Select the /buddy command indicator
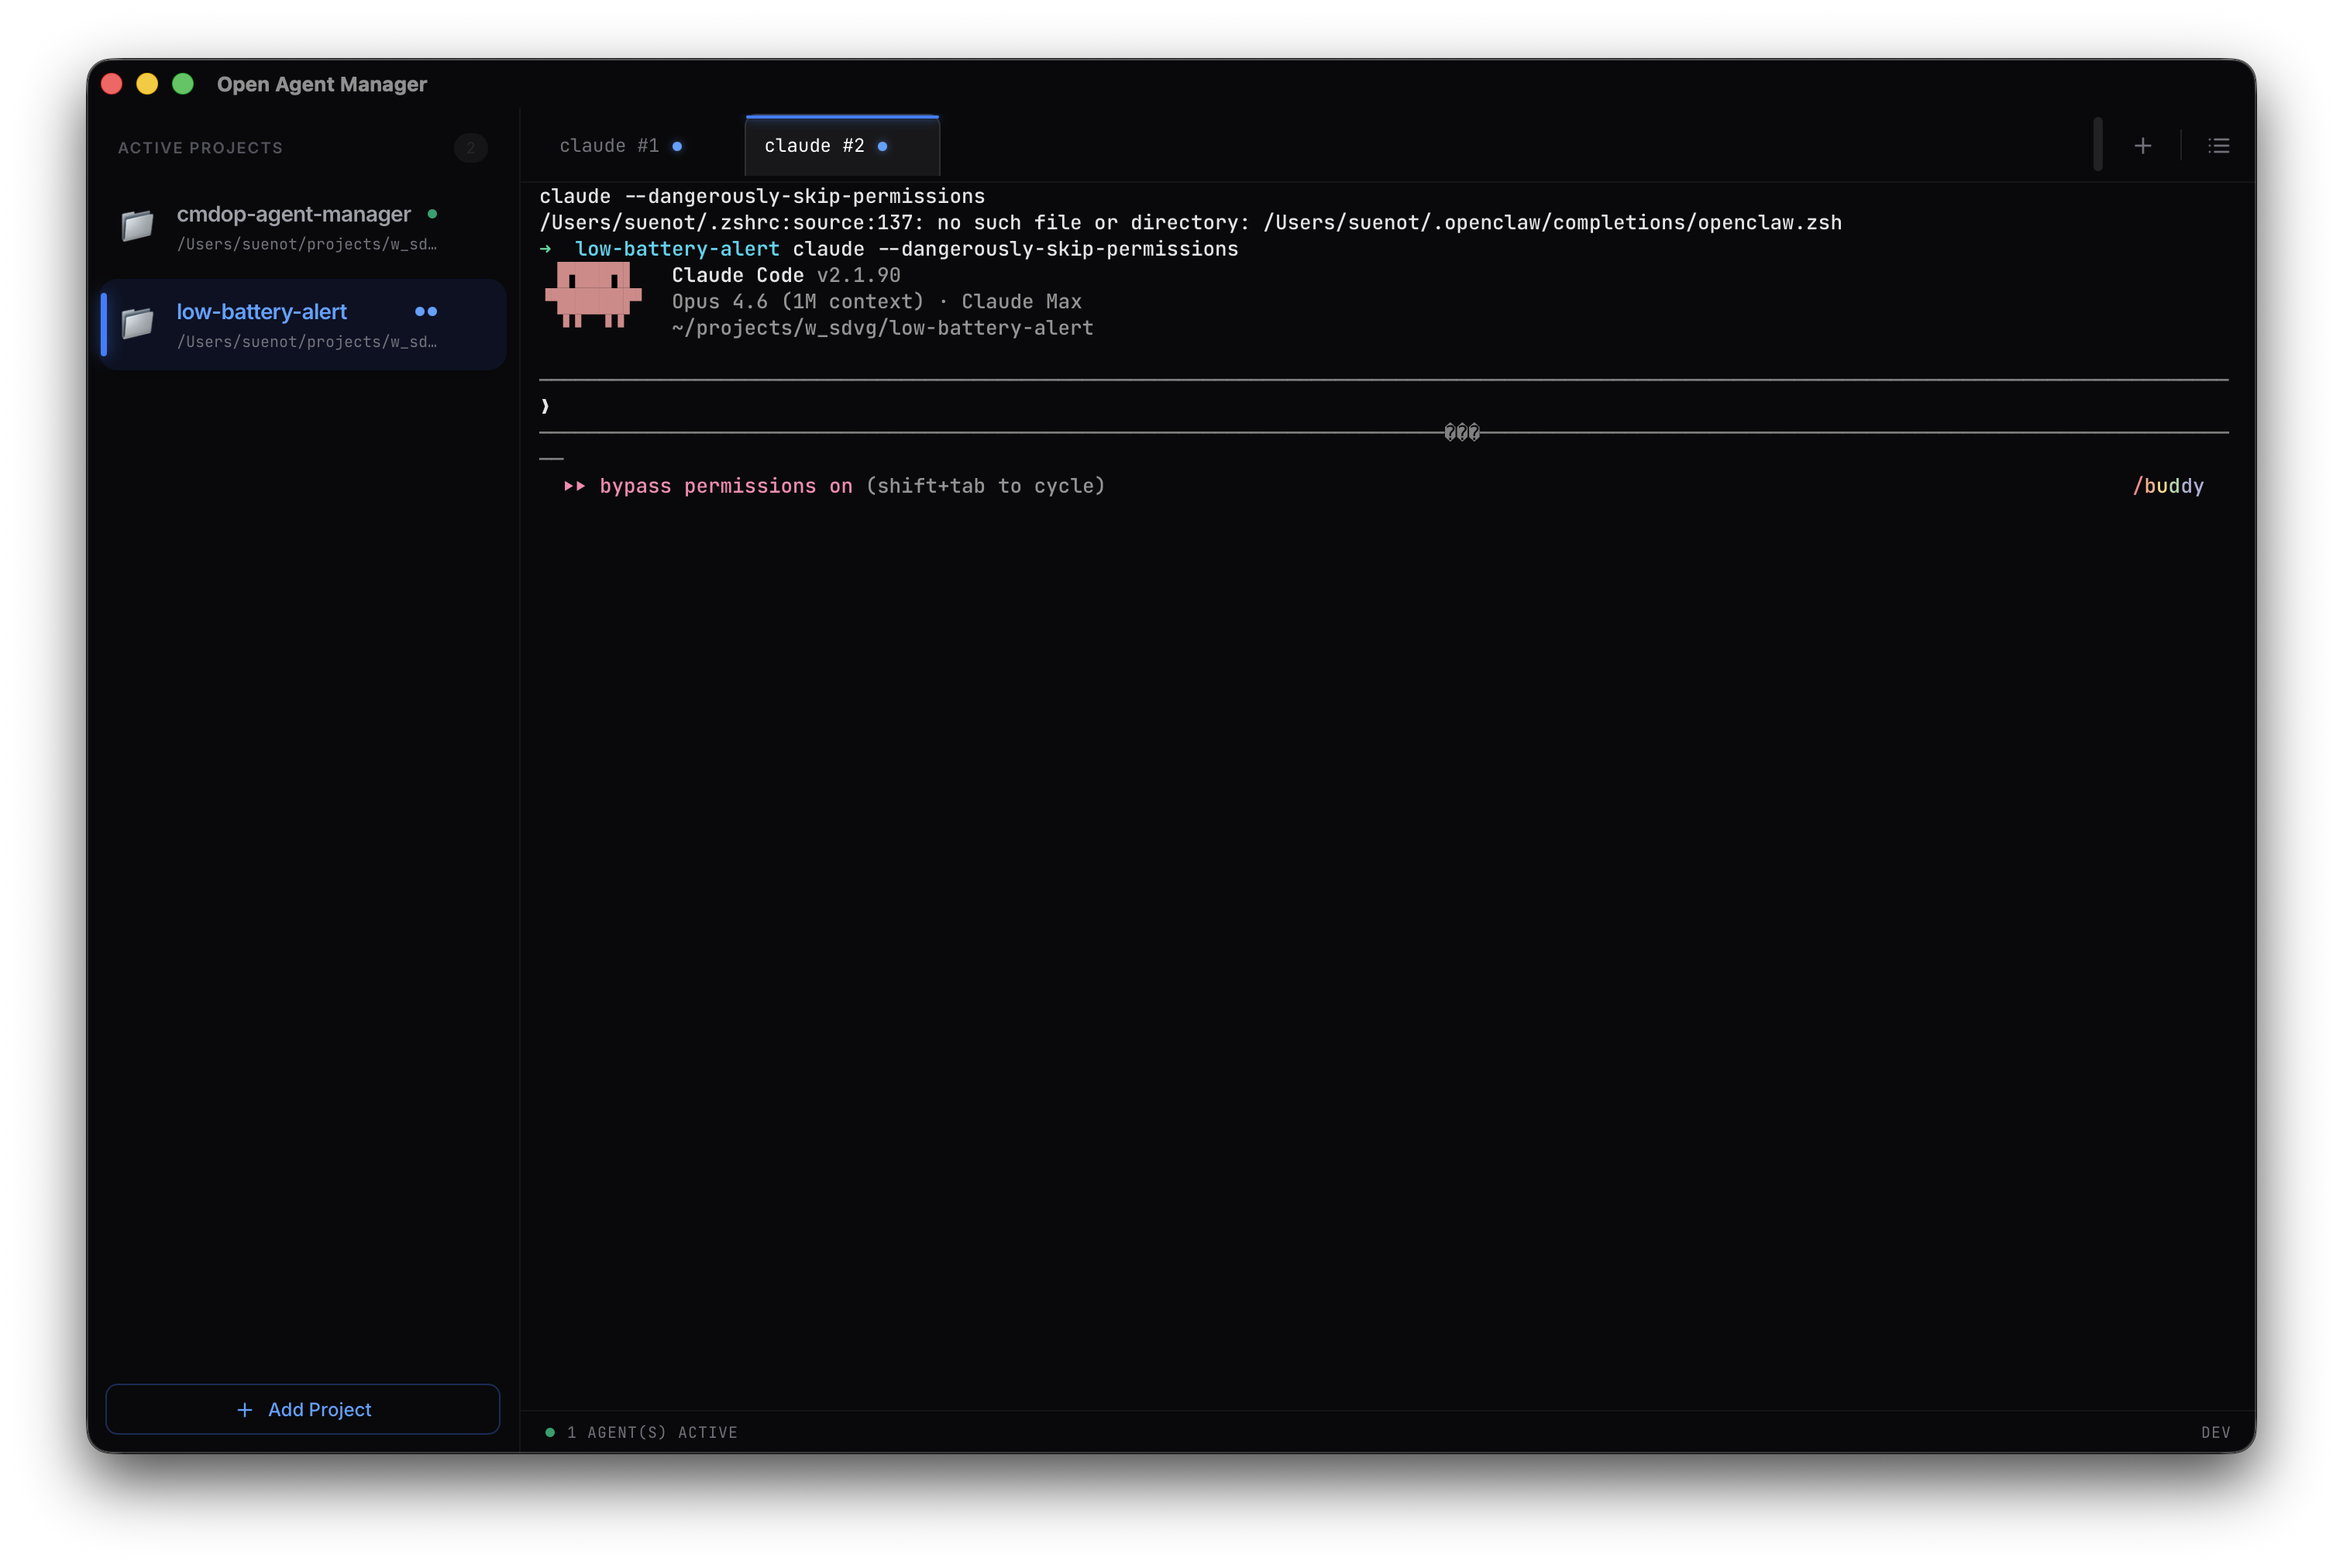 2168,487
